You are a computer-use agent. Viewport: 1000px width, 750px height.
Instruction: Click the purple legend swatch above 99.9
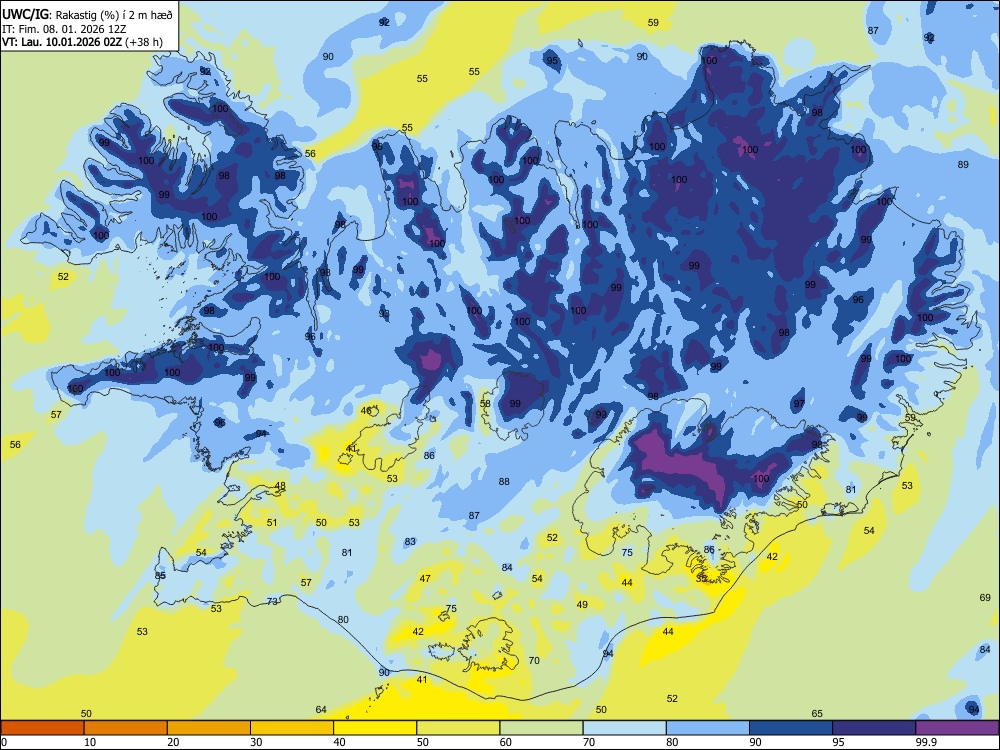(x=957, y=728)
